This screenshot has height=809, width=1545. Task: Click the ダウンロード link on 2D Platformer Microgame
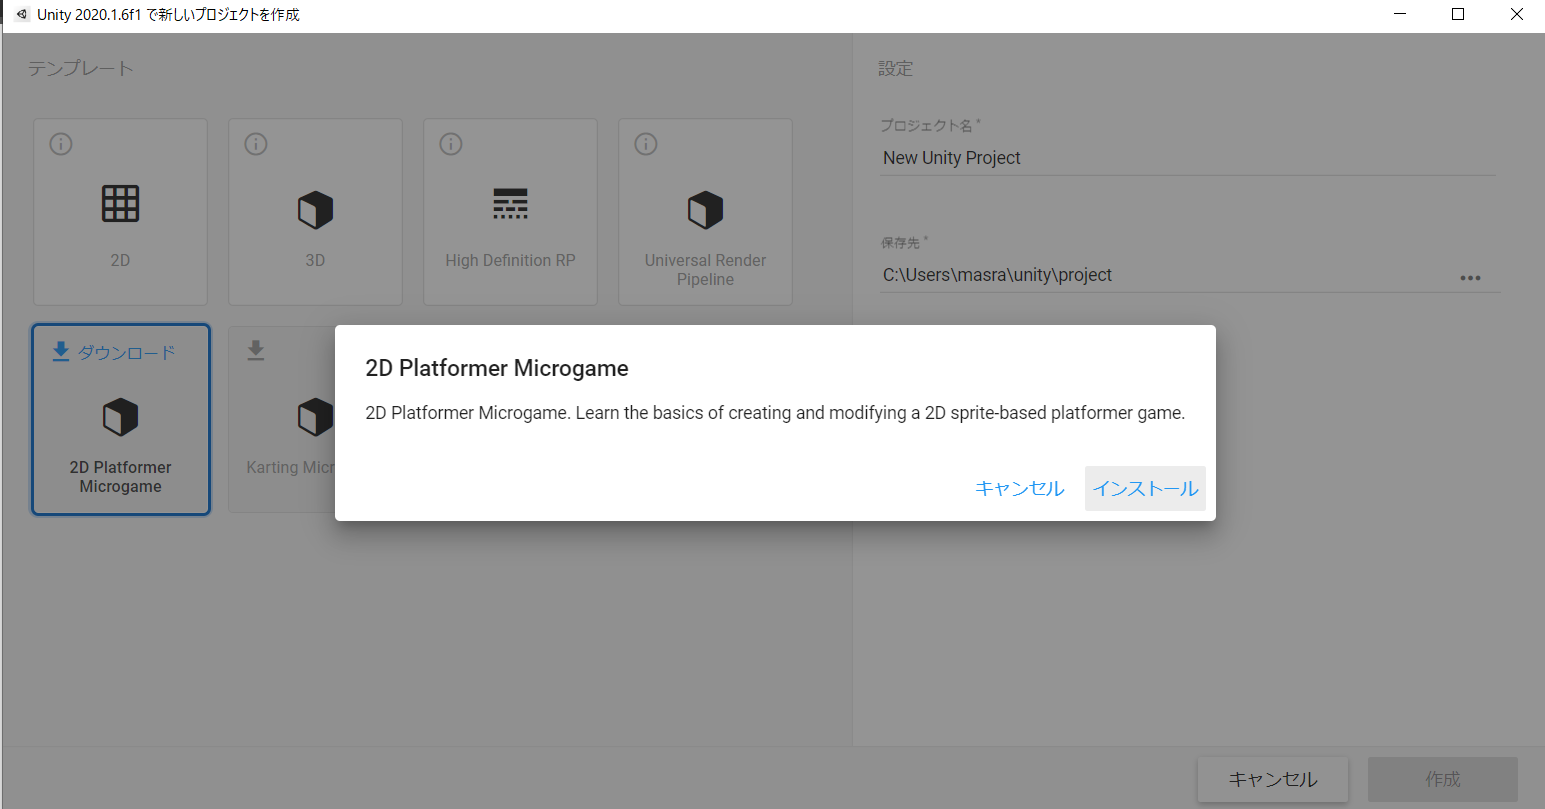coord(114,352)
